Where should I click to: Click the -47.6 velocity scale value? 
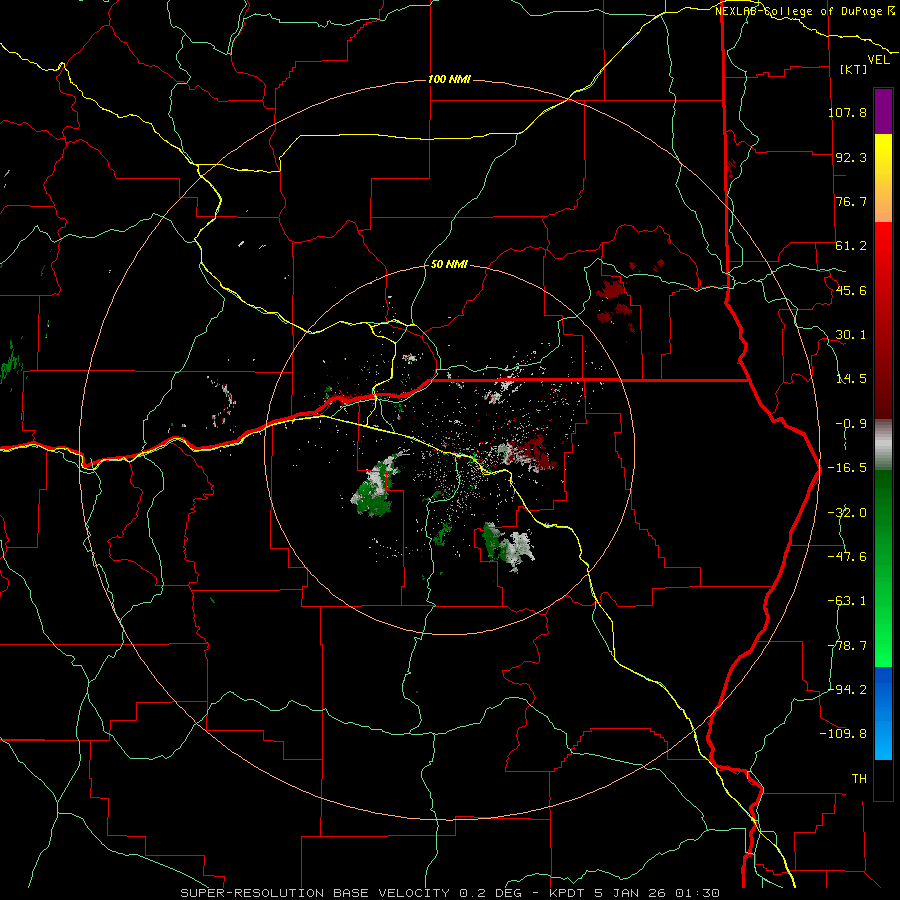click(x=847, y=557)
